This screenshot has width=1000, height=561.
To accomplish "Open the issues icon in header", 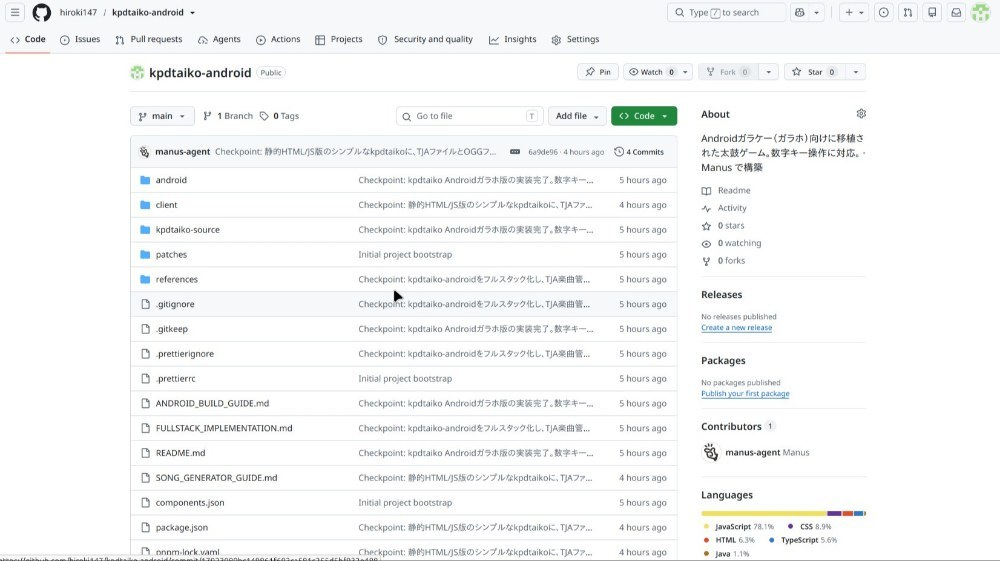I will click(x=883, y=12).
